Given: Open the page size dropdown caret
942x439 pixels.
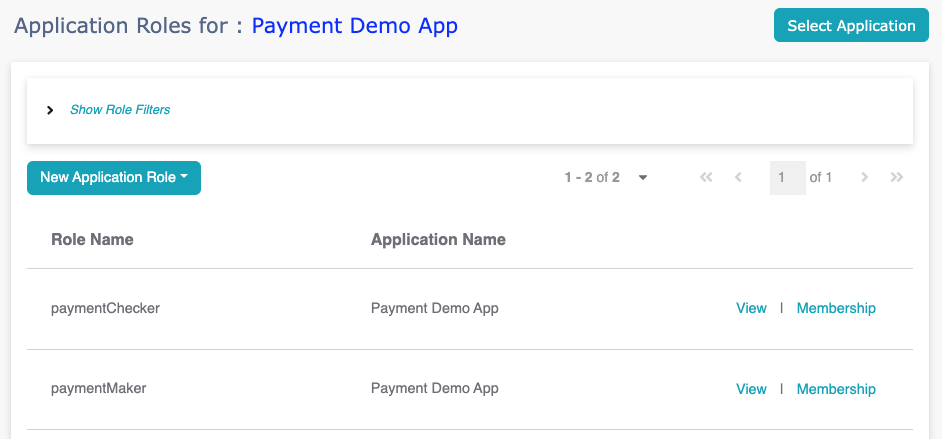Looking at the screenshot, I should [643, 178].
